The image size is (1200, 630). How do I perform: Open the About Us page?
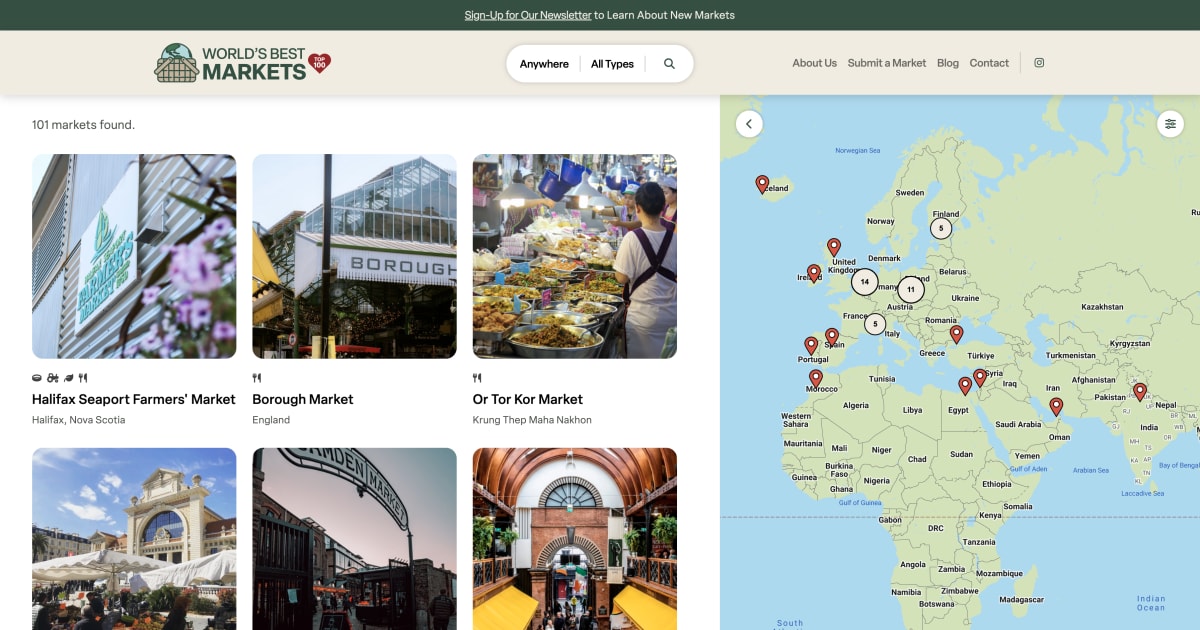pyautogui.click(x=814, y=62)
